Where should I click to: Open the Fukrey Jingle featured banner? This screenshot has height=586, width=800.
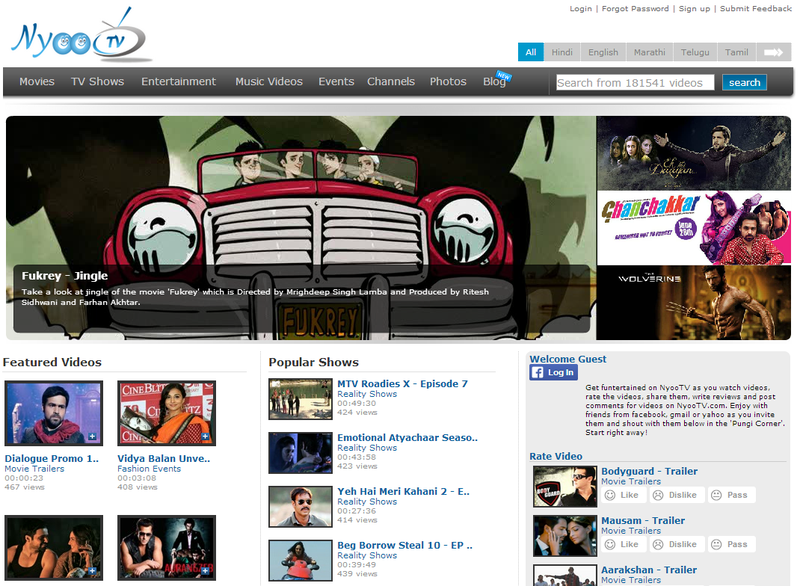(301, 228)
